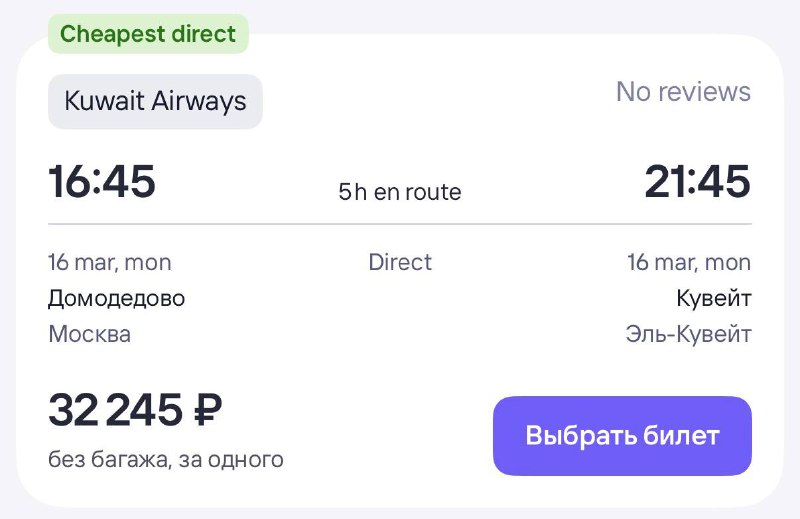The image size is (800, 519).
Task: Select the departure date under 16:45
Action: [x=110, y=262]
